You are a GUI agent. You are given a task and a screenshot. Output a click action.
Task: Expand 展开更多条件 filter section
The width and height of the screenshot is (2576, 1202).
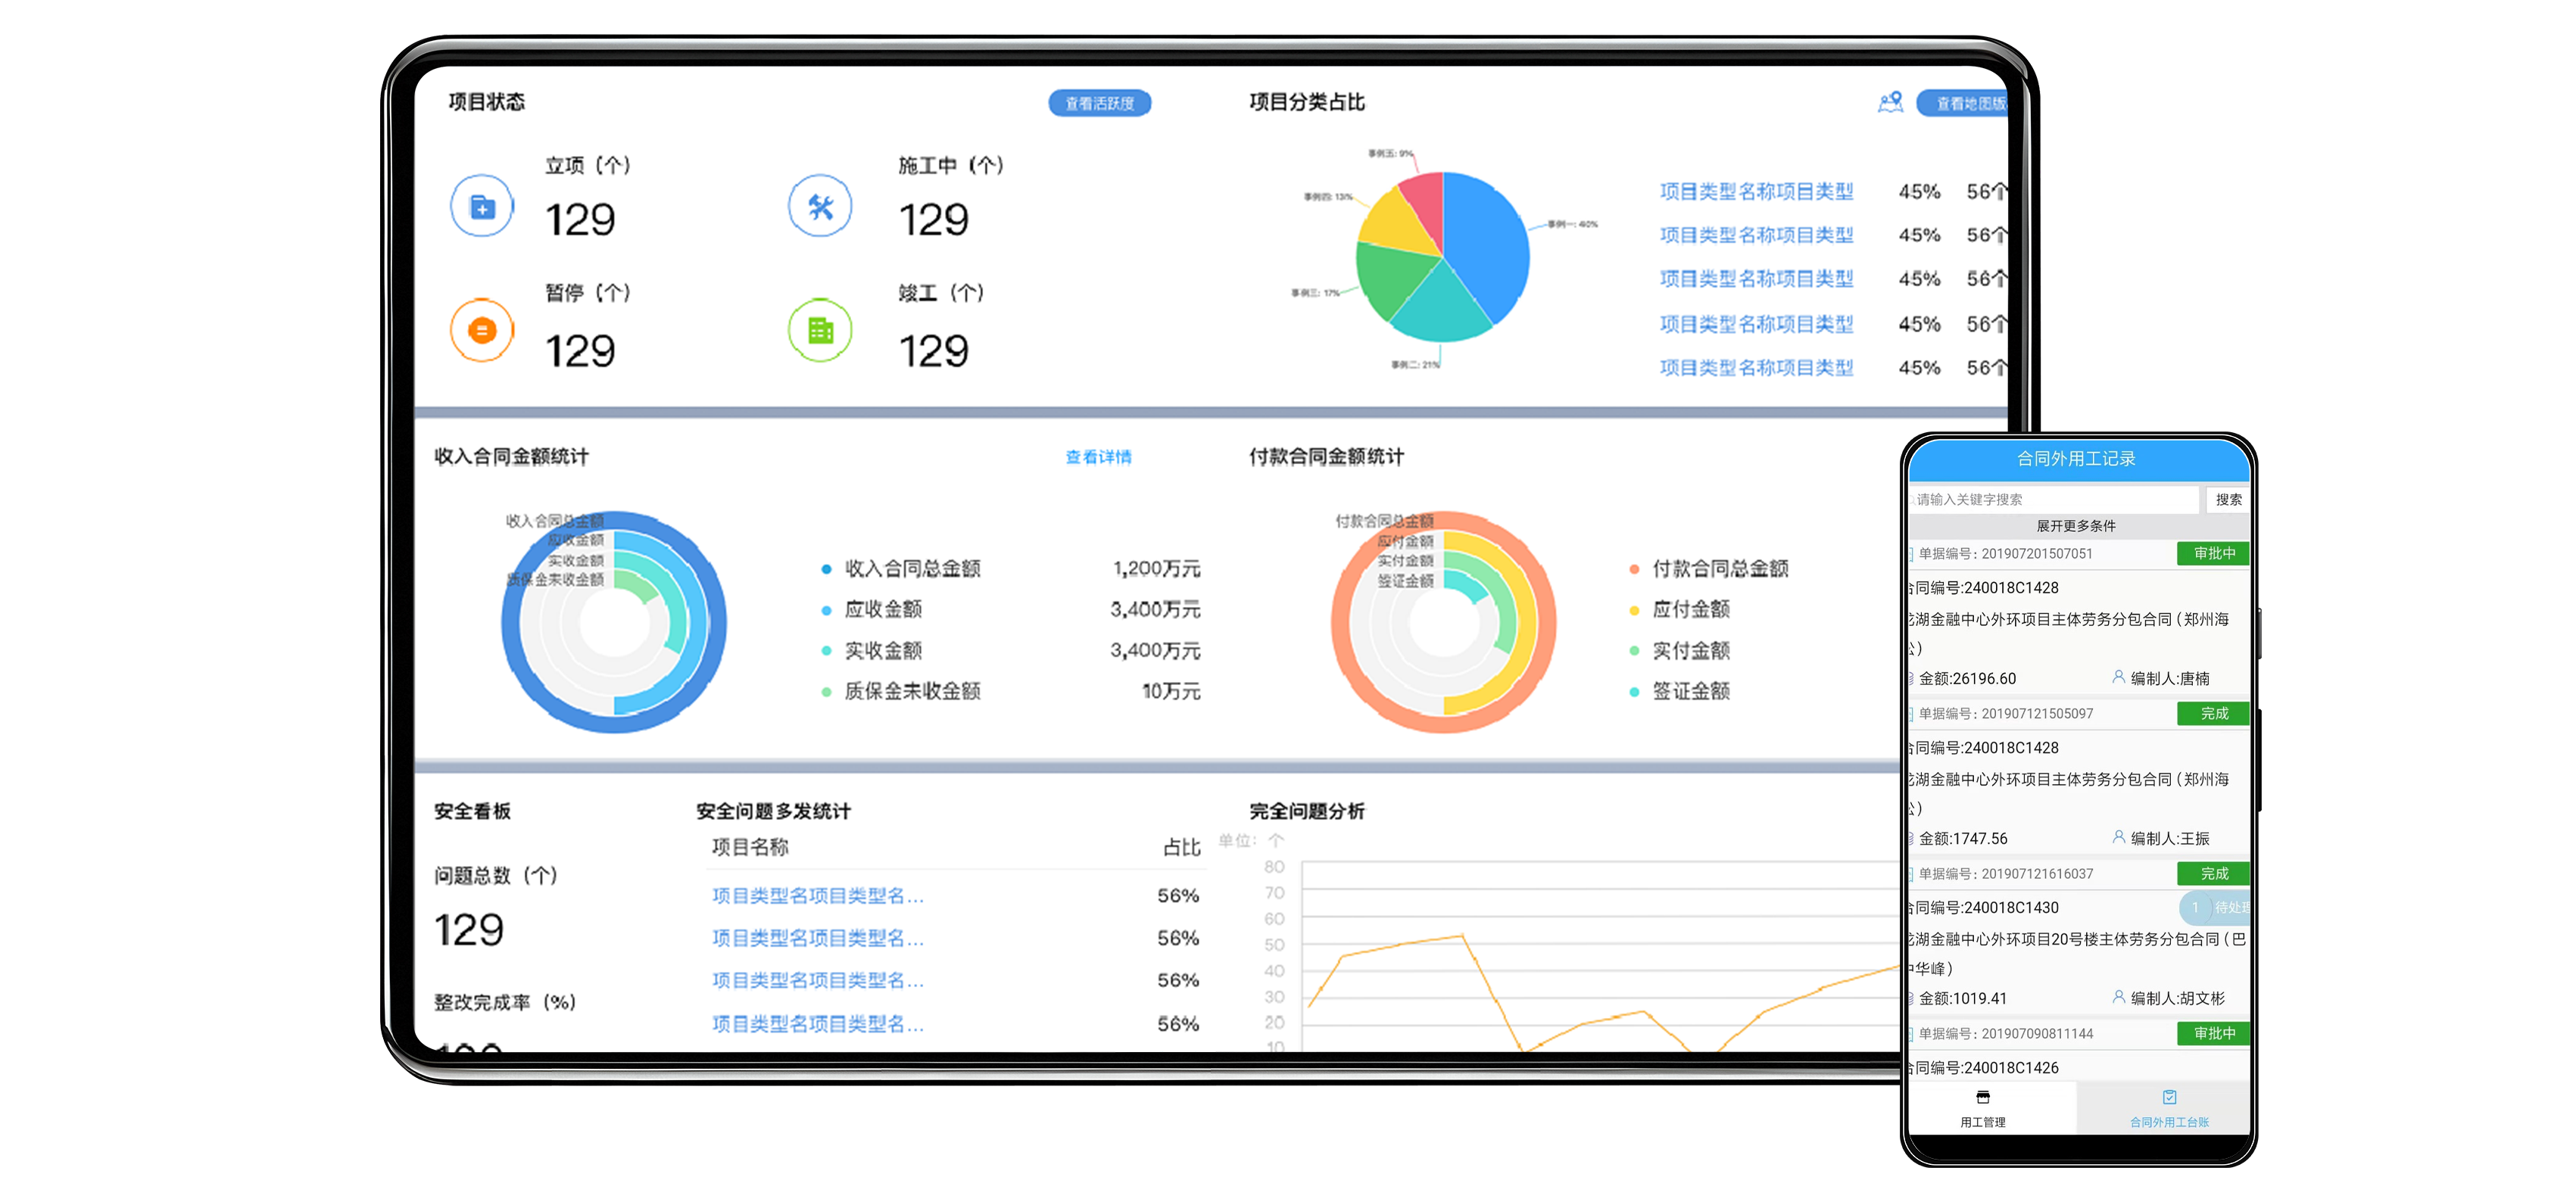coord(2076,526)
